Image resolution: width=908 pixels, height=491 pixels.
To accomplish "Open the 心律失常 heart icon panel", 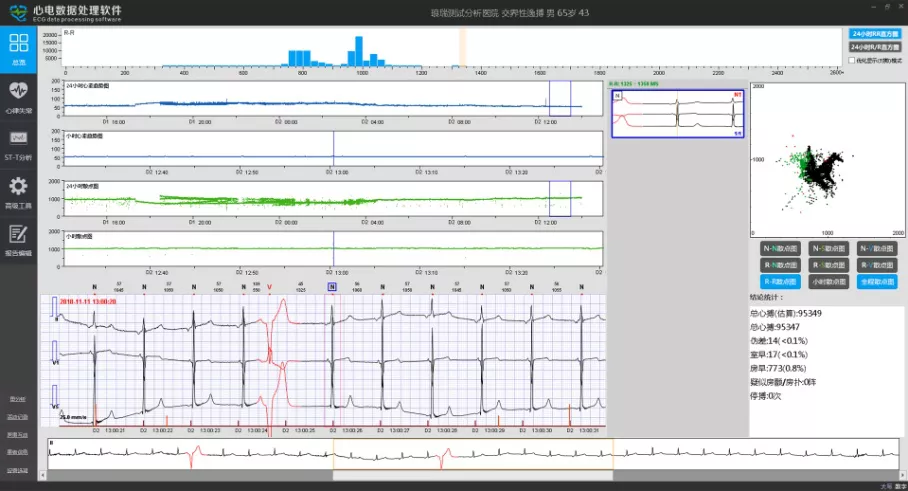I will point(18,92).
